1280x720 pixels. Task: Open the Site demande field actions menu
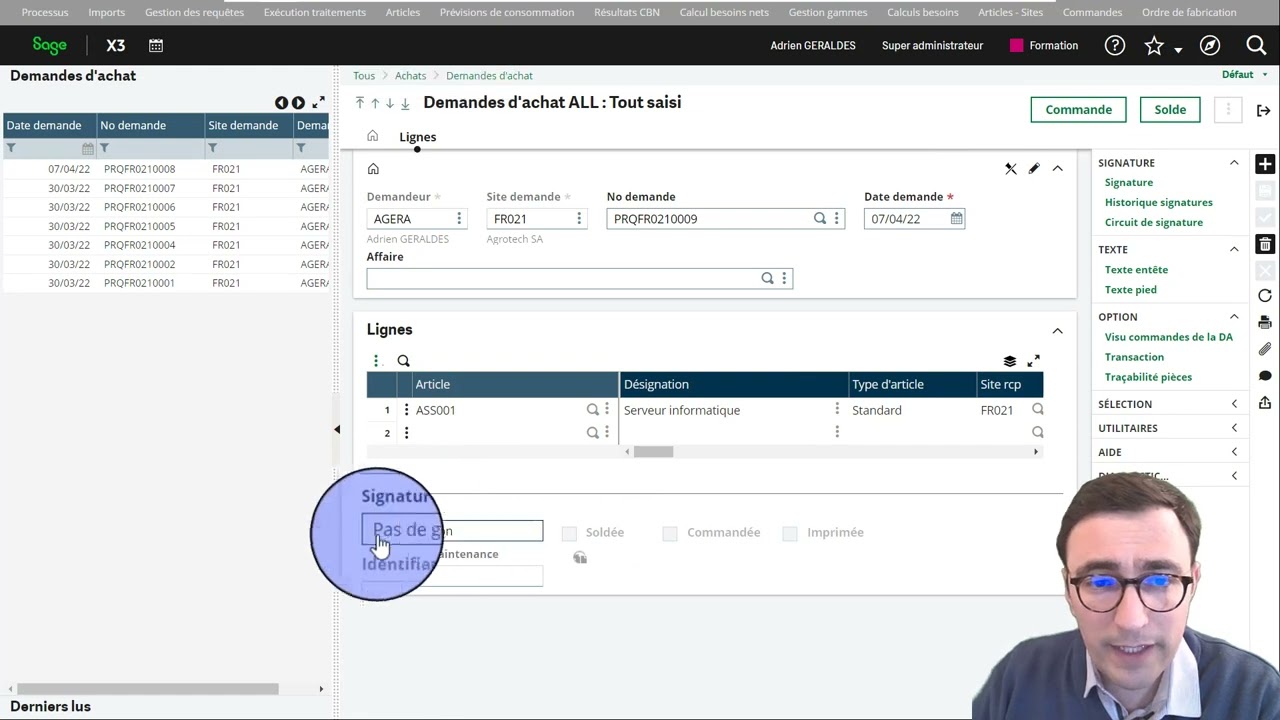pyautogui.click(x=578, y=218)
